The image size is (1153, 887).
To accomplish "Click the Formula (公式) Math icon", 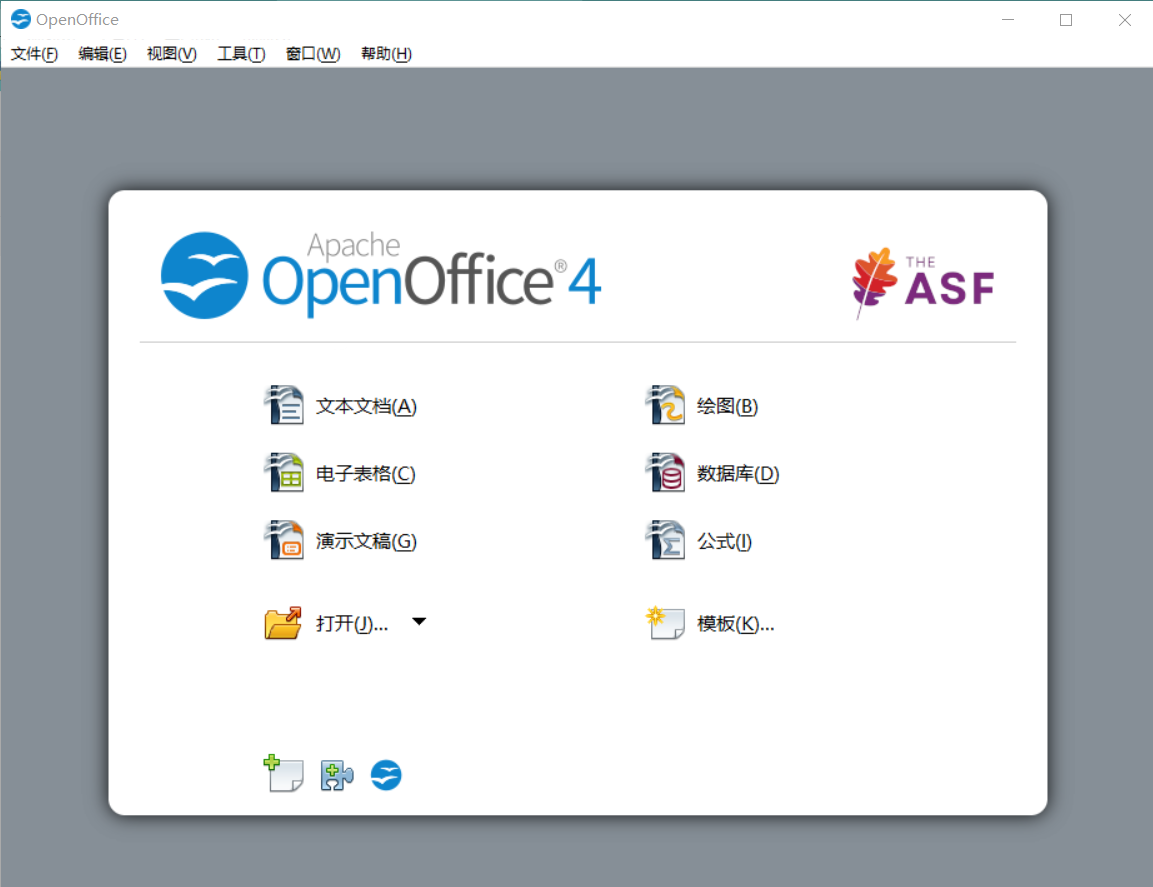I will tap(665, 540).
